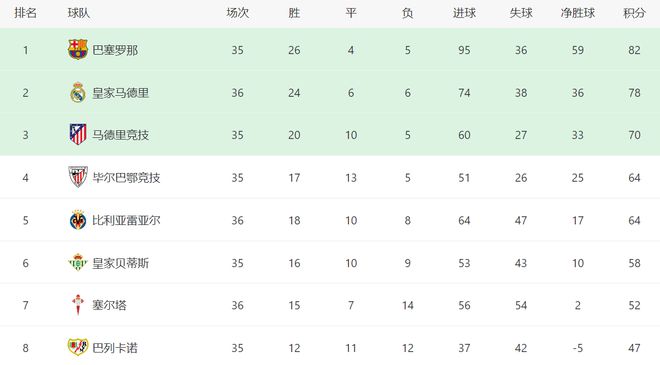Click the Real Madrid crest icon
Screen dimensions: 660x365
tap(78, 93)
